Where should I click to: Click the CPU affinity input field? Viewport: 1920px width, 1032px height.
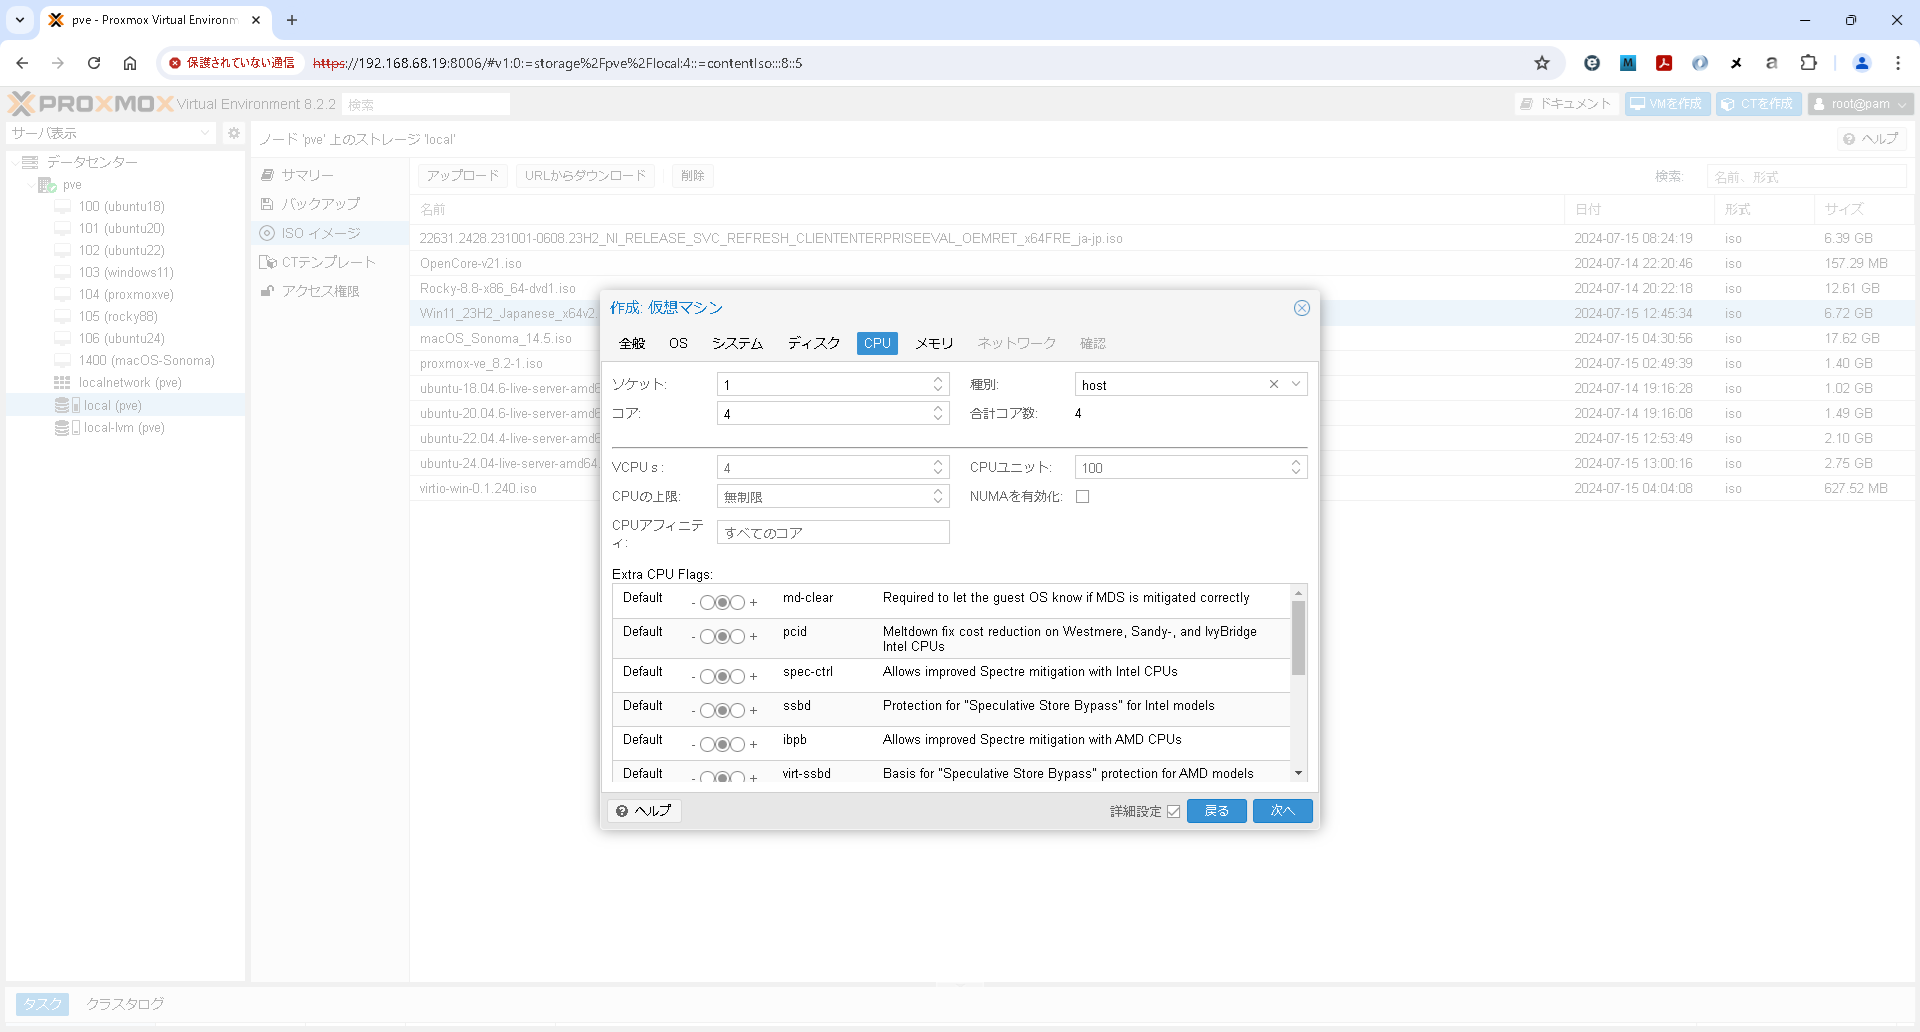point(833,533)
